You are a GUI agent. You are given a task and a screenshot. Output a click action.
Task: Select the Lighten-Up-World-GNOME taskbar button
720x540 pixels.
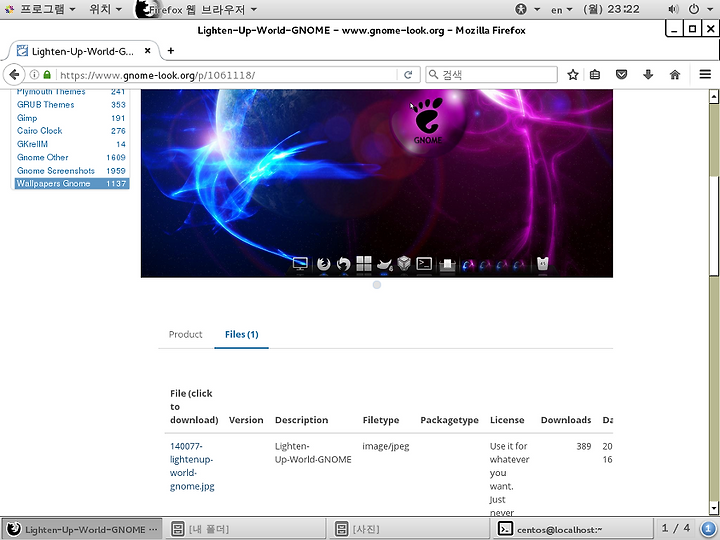(x=82, y=529)
